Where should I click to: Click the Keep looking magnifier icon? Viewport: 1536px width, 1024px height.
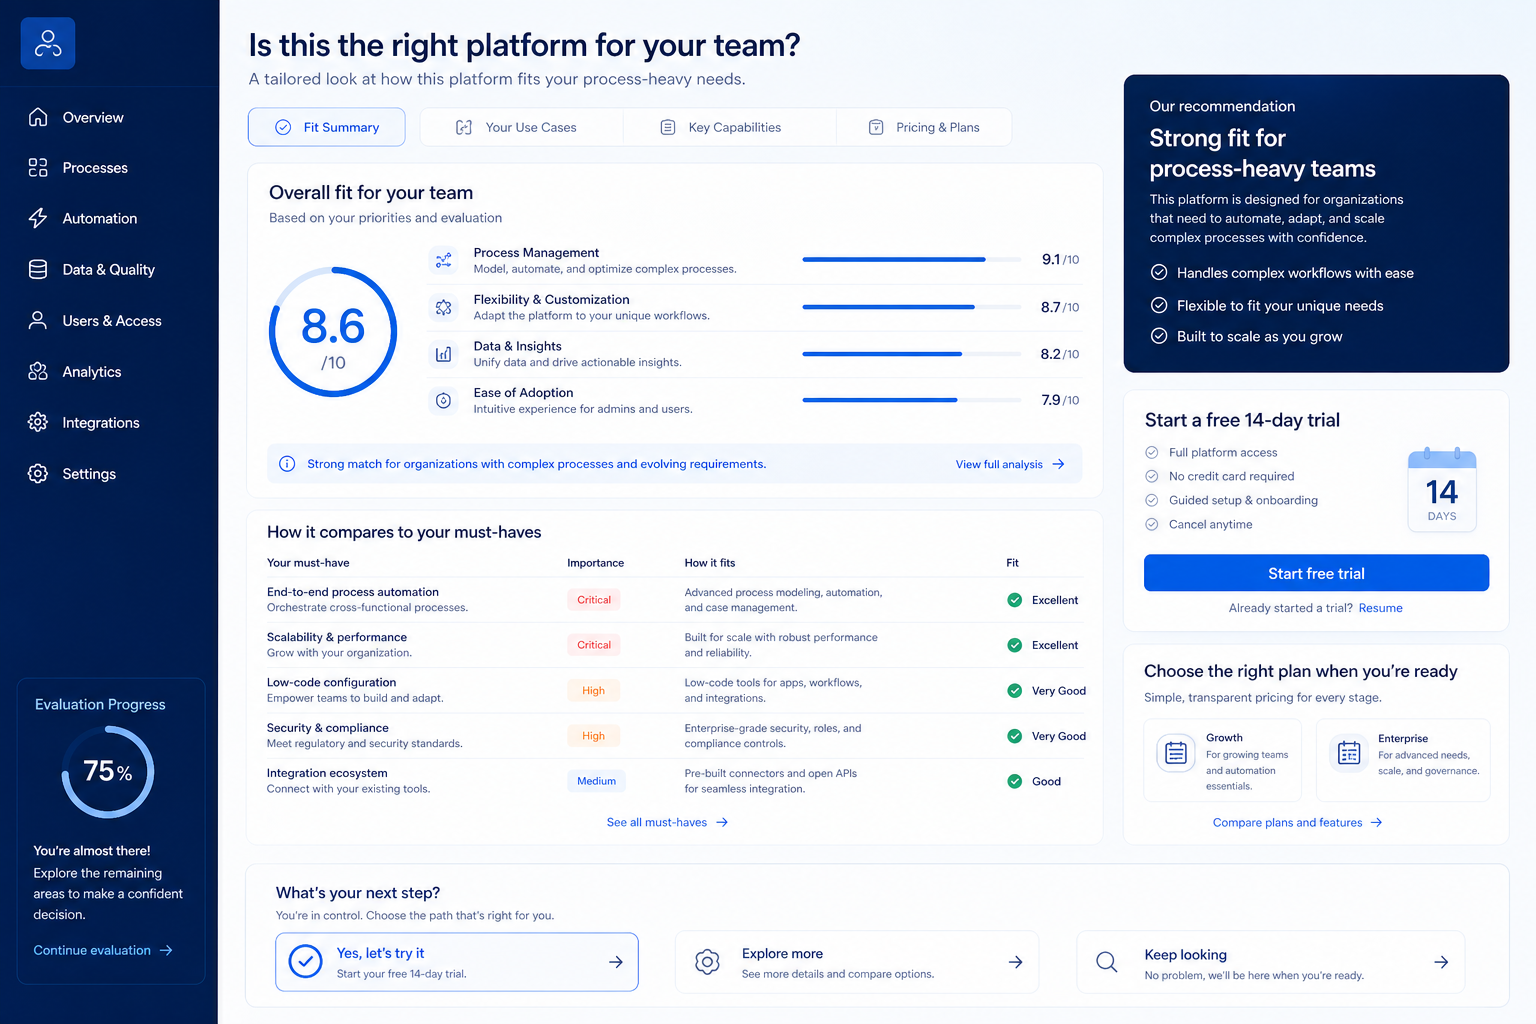1107,962
